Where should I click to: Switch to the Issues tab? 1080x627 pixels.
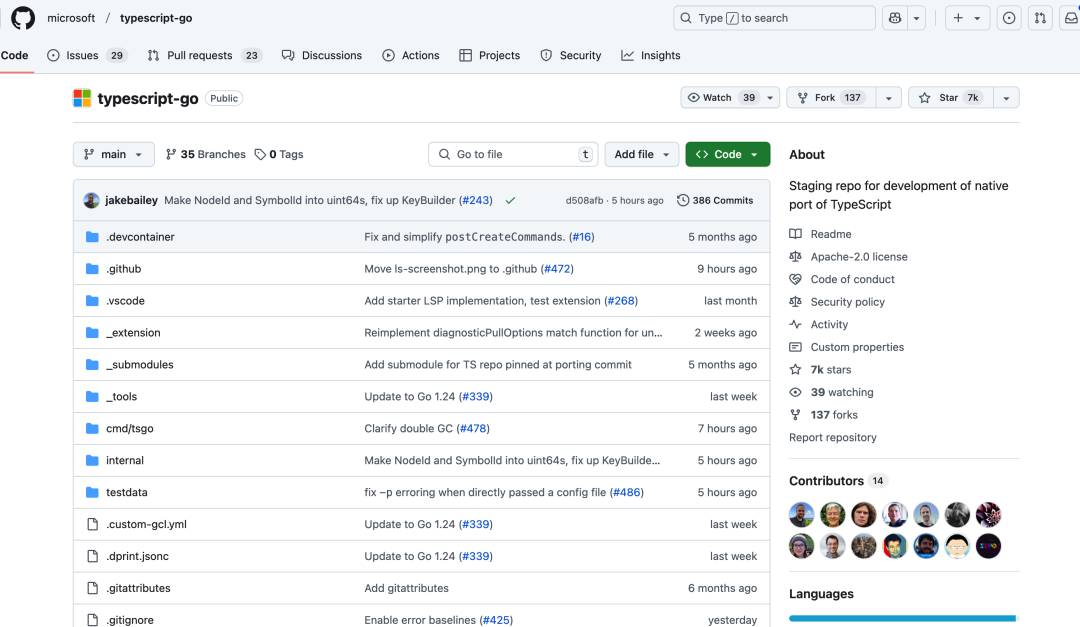click(x=87, y=55)
